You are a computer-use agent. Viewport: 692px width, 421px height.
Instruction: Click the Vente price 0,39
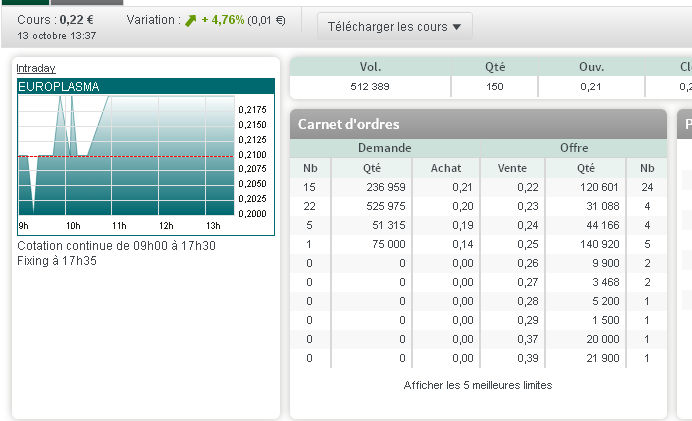click(x=528, y=358)
